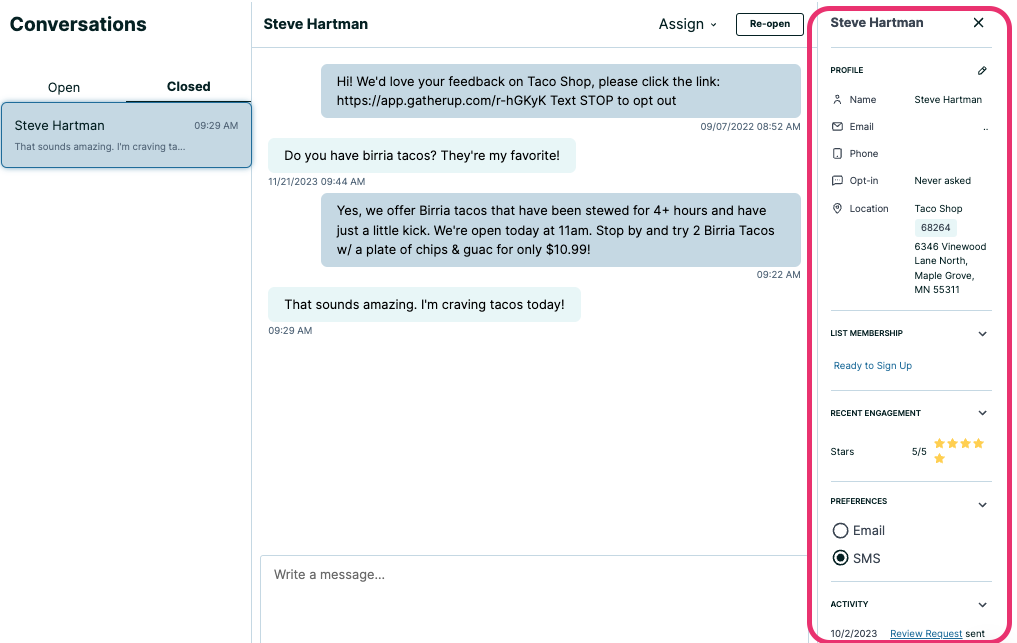Image resolution: width=1017 pixels, height=643 pixels.
Task: Collapse the List Membership section
Action: (x=981, y=333)
